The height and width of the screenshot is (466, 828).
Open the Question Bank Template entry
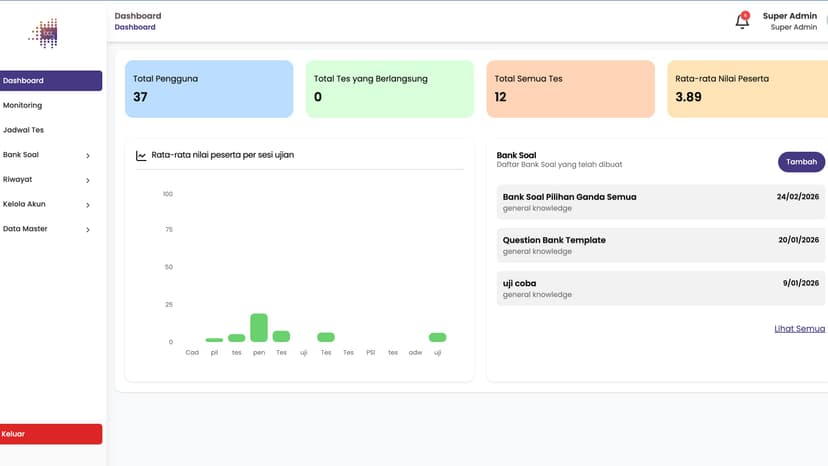[x=661, y=245]
